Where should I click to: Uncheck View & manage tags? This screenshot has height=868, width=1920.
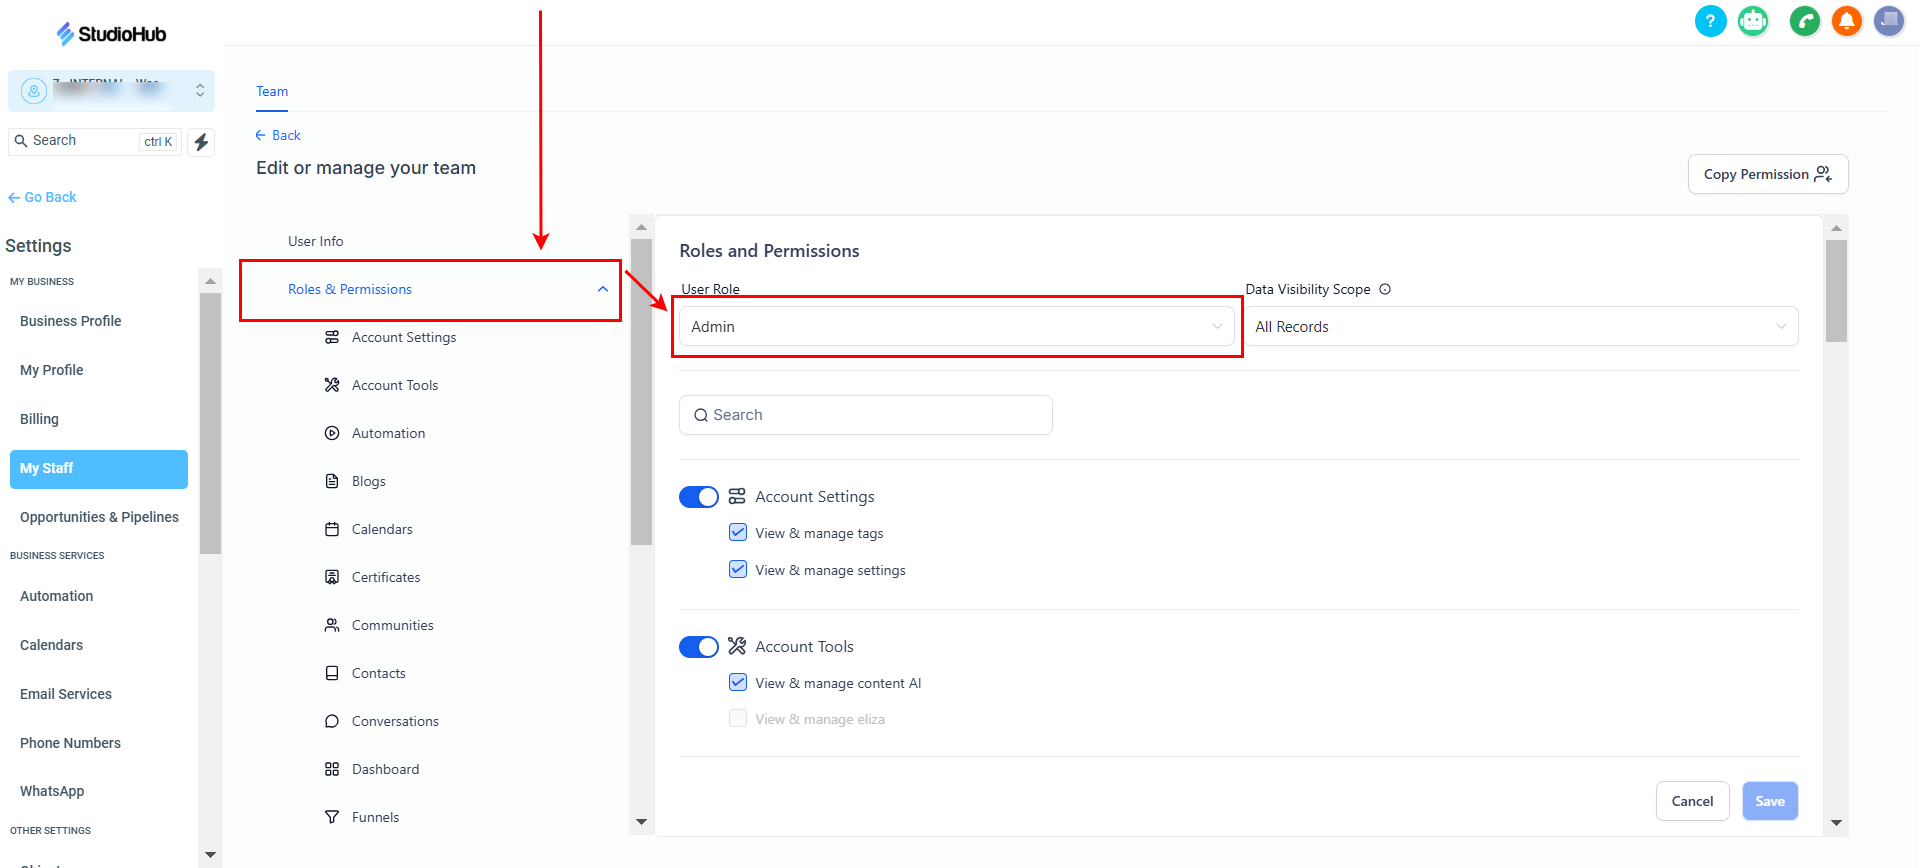point(738,532)
